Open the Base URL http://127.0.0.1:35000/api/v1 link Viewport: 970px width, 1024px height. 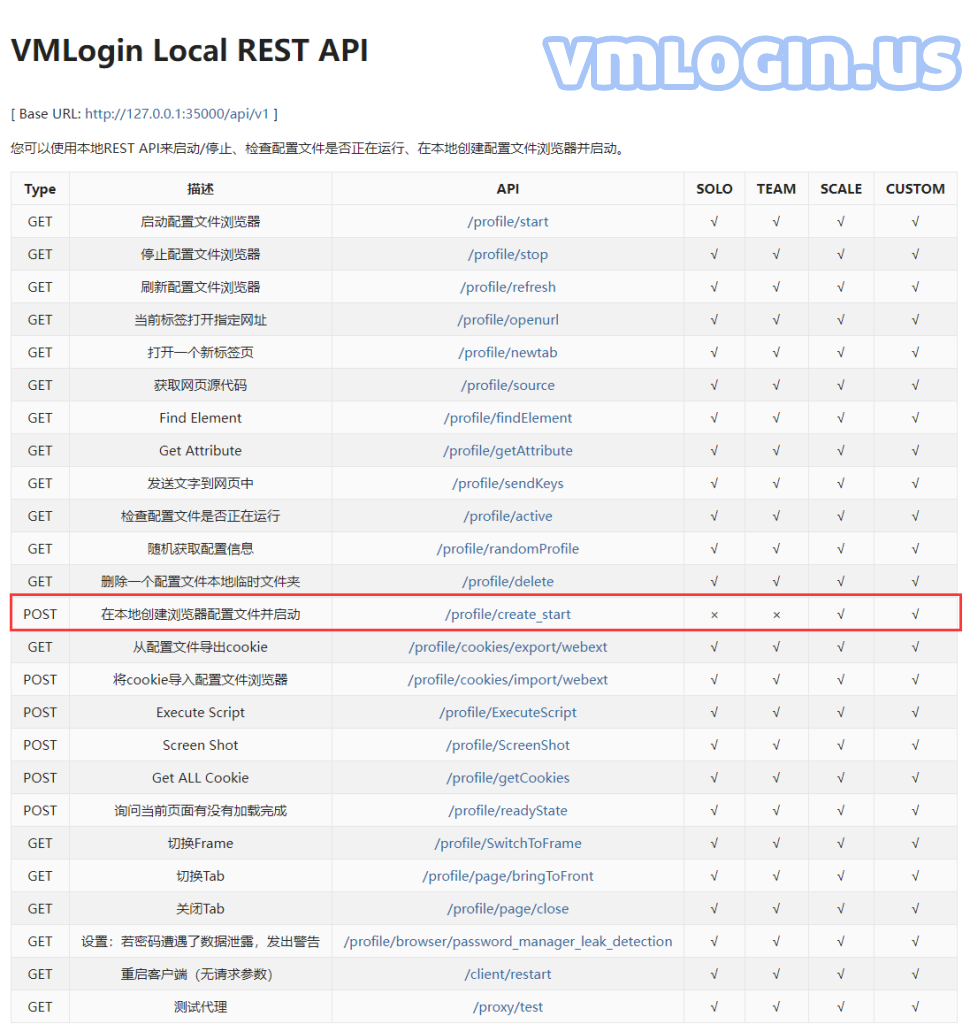tap(177, 114)
